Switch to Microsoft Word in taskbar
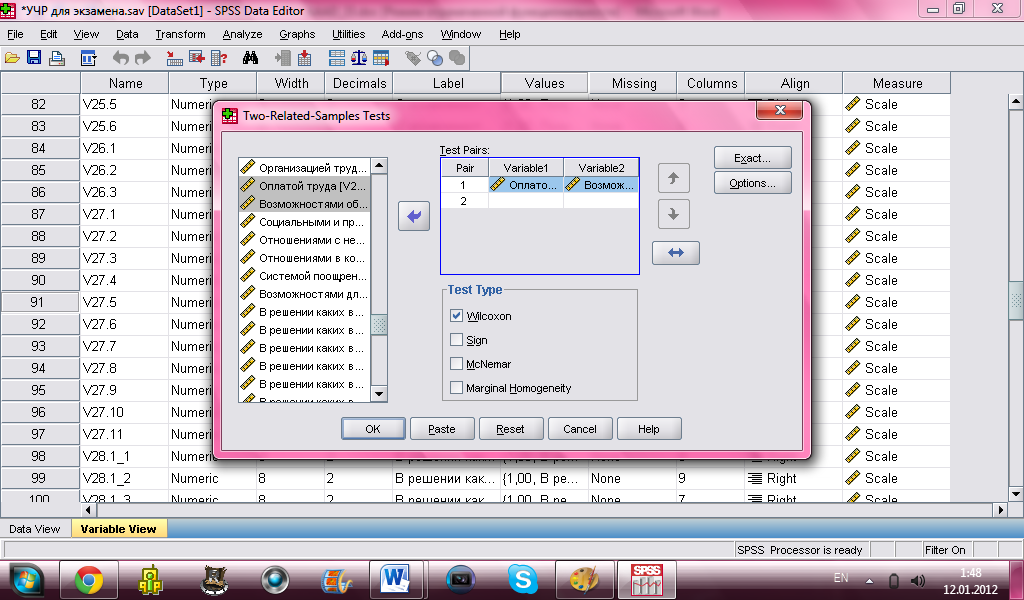 point(396,580)
